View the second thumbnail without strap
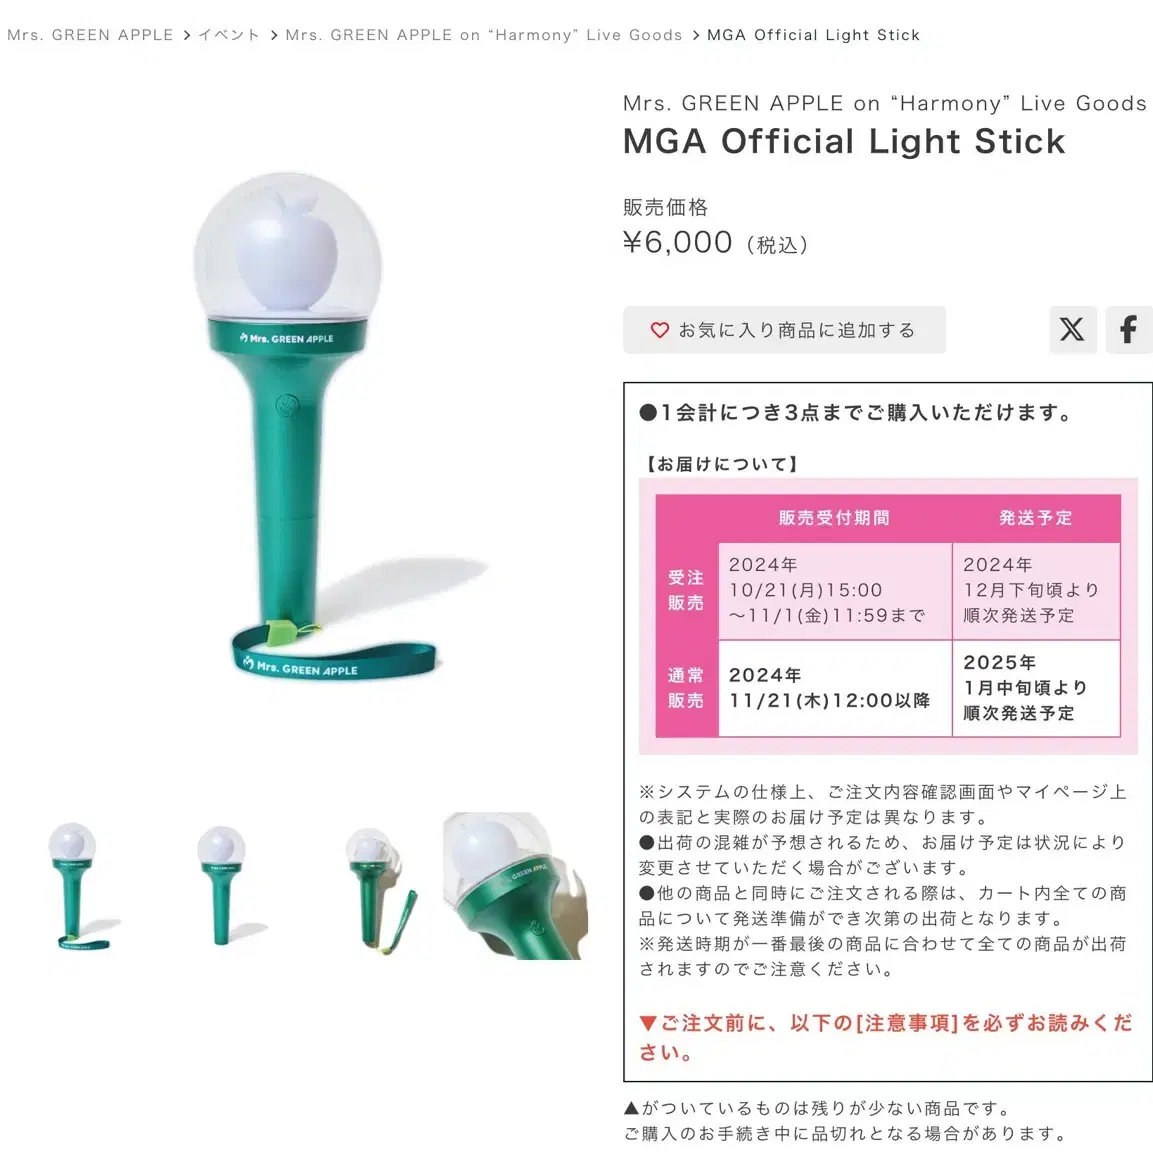The width and height of the screenshot is (1153, 1153). pyautogui.click(x=223, y=885)
